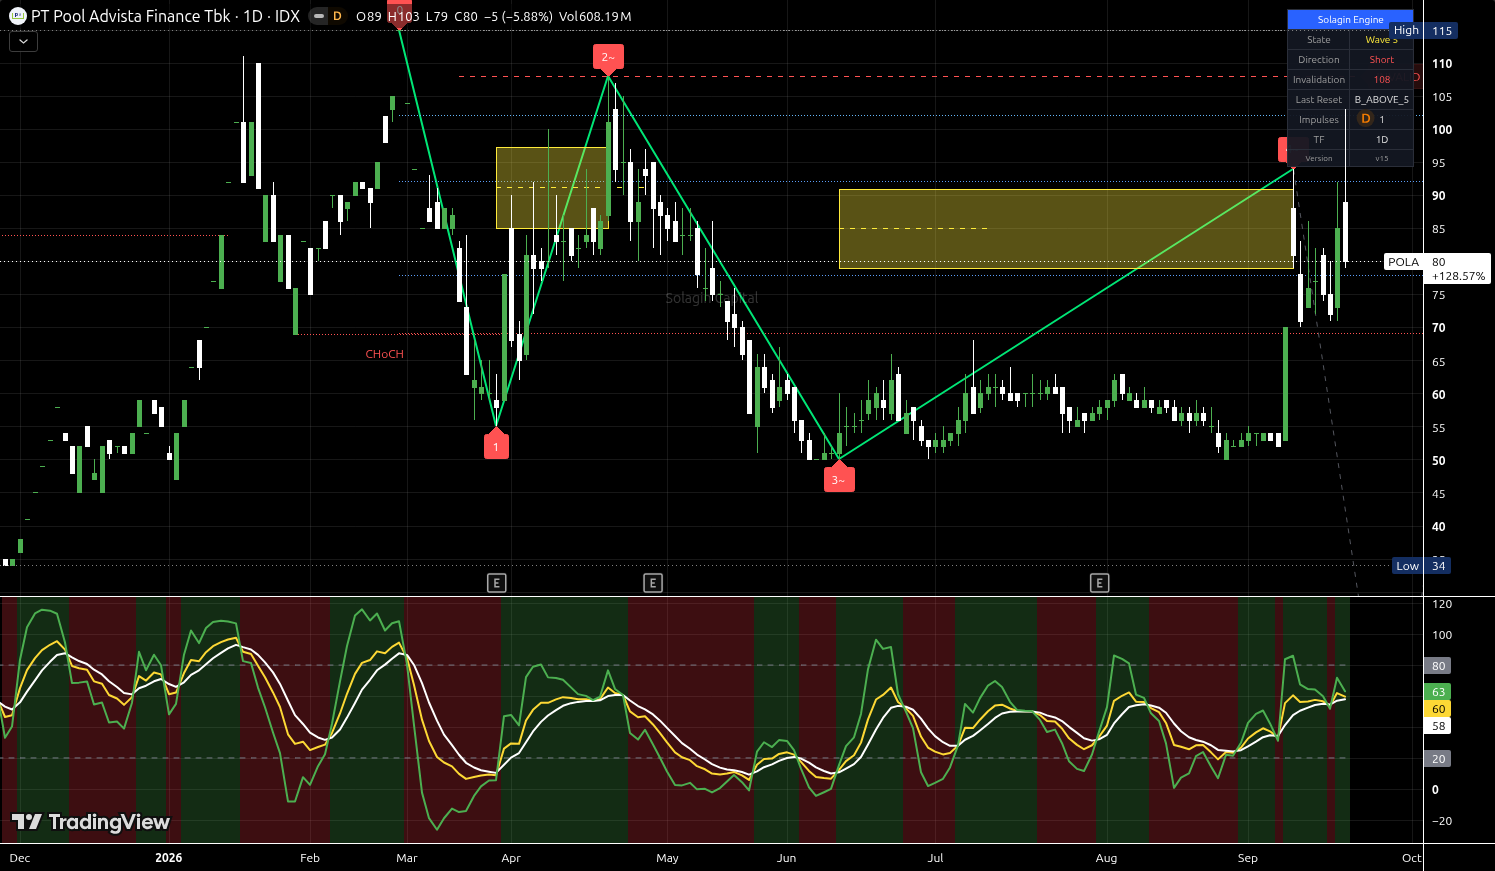Click the Solagin Engine table header

(1350, 19)
